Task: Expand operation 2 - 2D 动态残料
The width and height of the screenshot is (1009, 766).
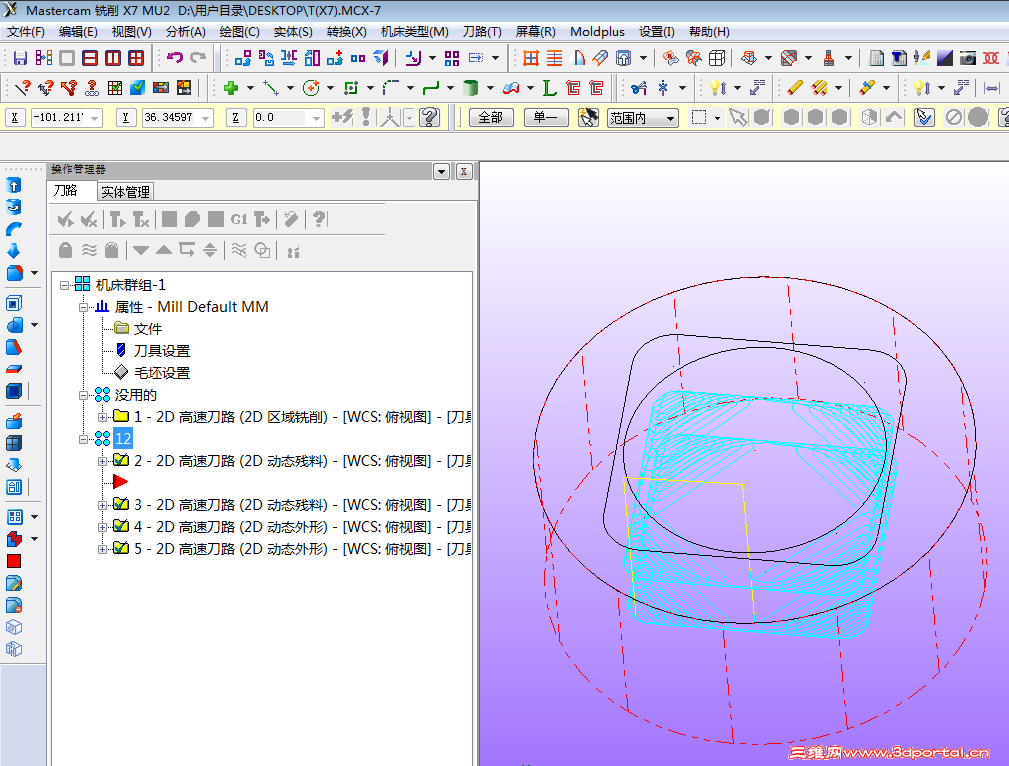Action: coord(102,461)
